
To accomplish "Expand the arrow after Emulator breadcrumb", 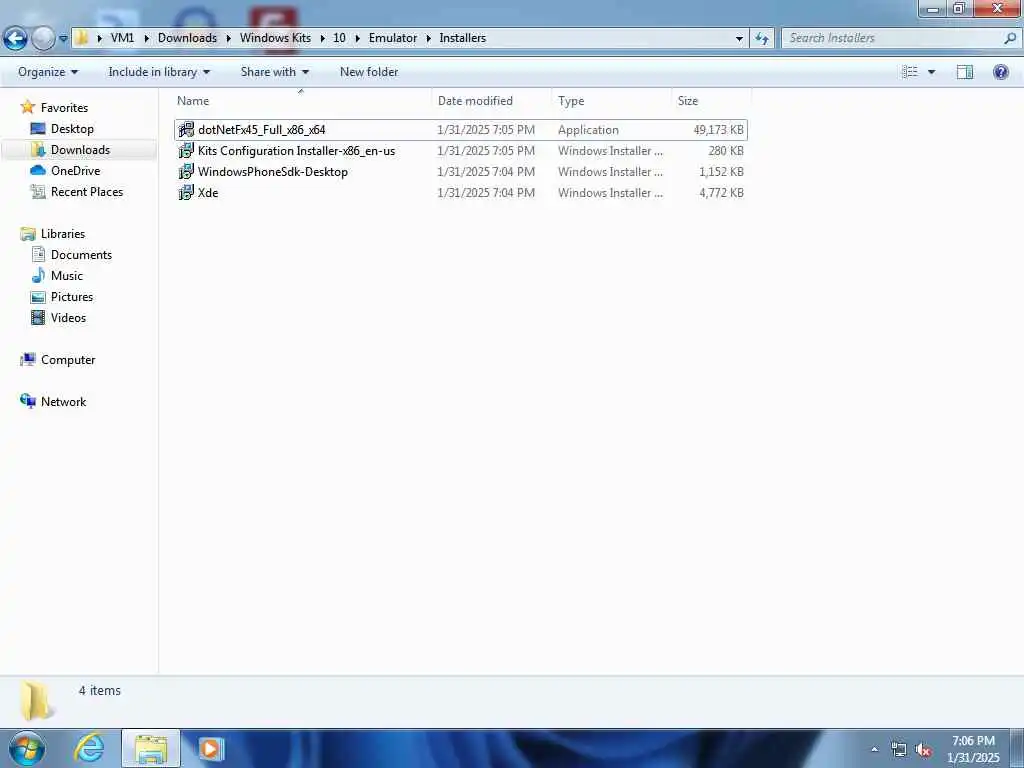I will 428,39.
